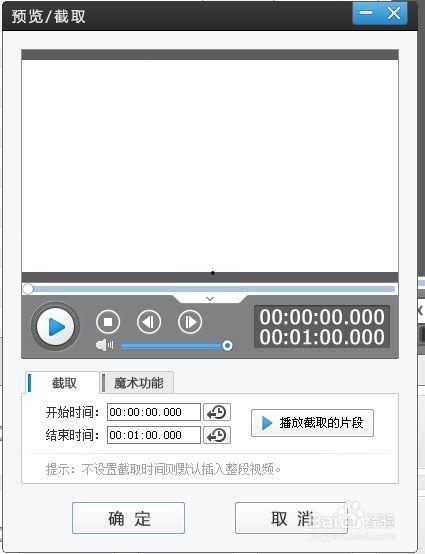
Task: Step back one frame with previous-frame icon
Action: (x=149, y=322)
